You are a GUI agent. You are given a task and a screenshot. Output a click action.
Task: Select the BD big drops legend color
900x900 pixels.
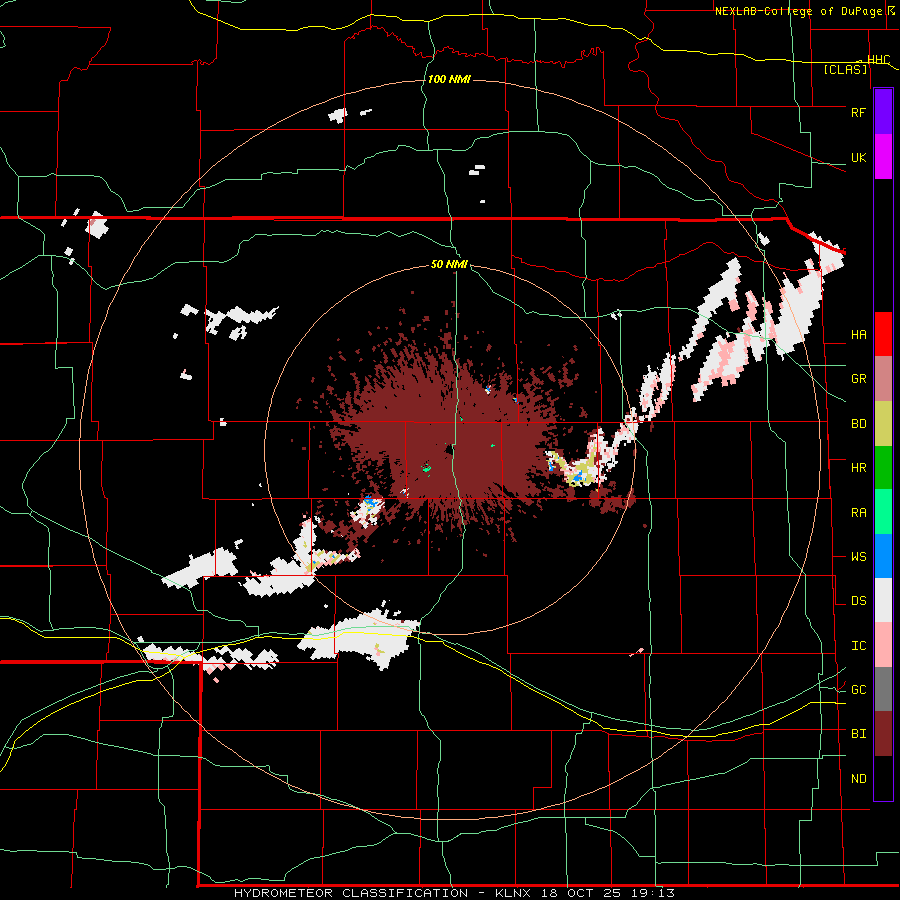tap(883, 424)
